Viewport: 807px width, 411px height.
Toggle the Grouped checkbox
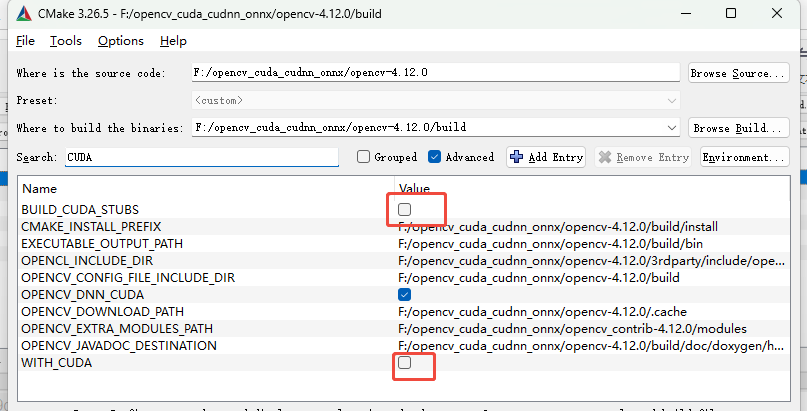(x=364, y=157)
